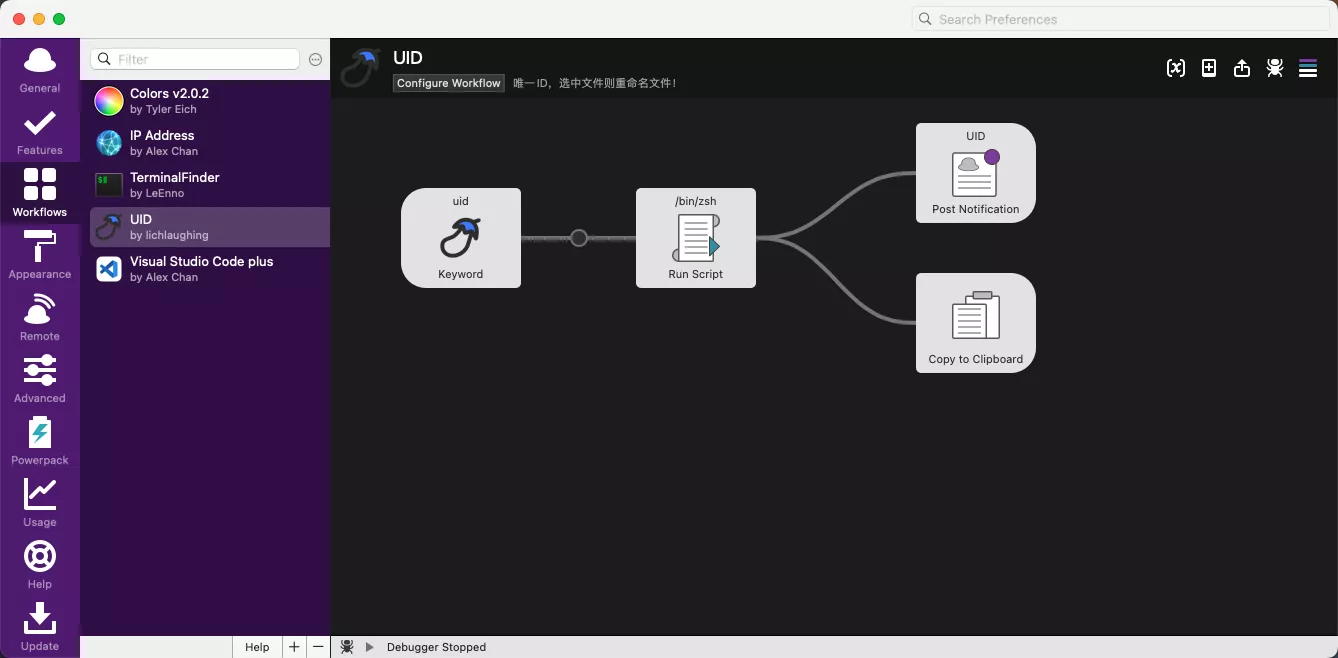Screen dimensions: 1338x658
Task: Click the Configure Workflow button
Action: point(448,83)
